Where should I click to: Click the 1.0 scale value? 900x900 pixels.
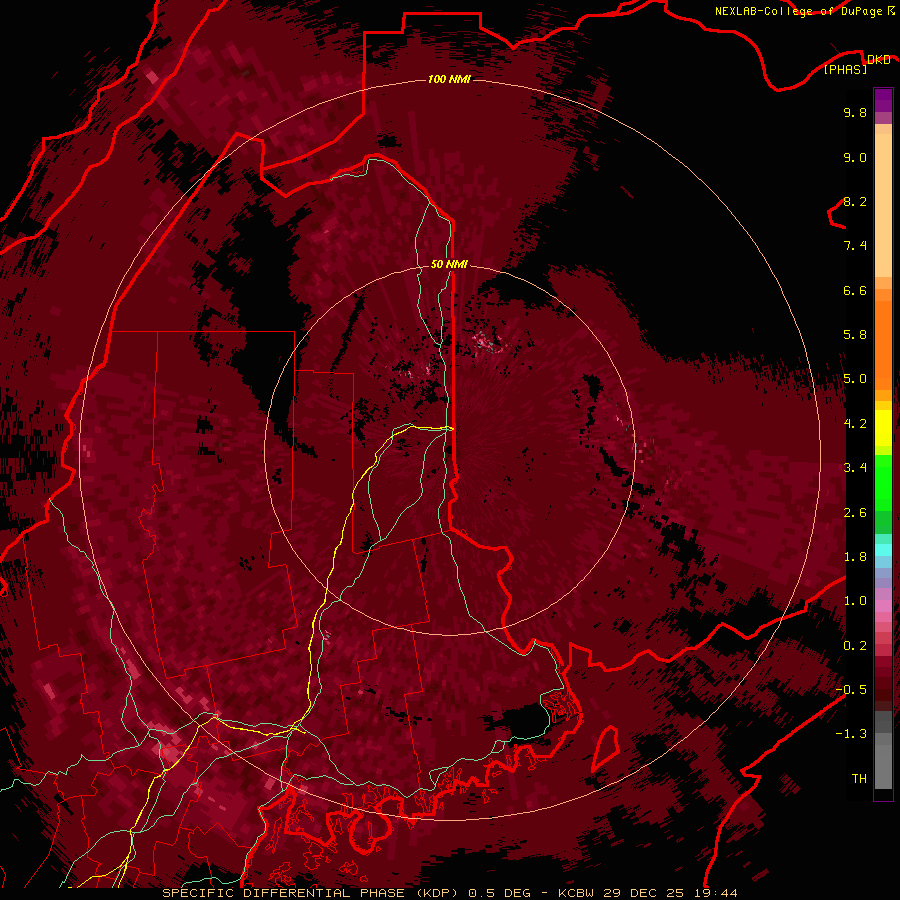click(855, 601)
